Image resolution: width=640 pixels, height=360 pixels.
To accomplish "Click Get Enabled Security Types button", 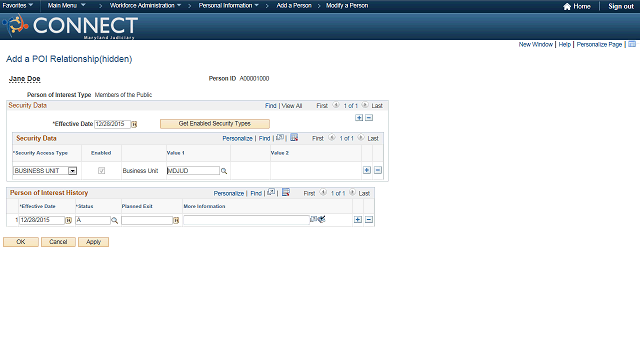I will (215, 124).
